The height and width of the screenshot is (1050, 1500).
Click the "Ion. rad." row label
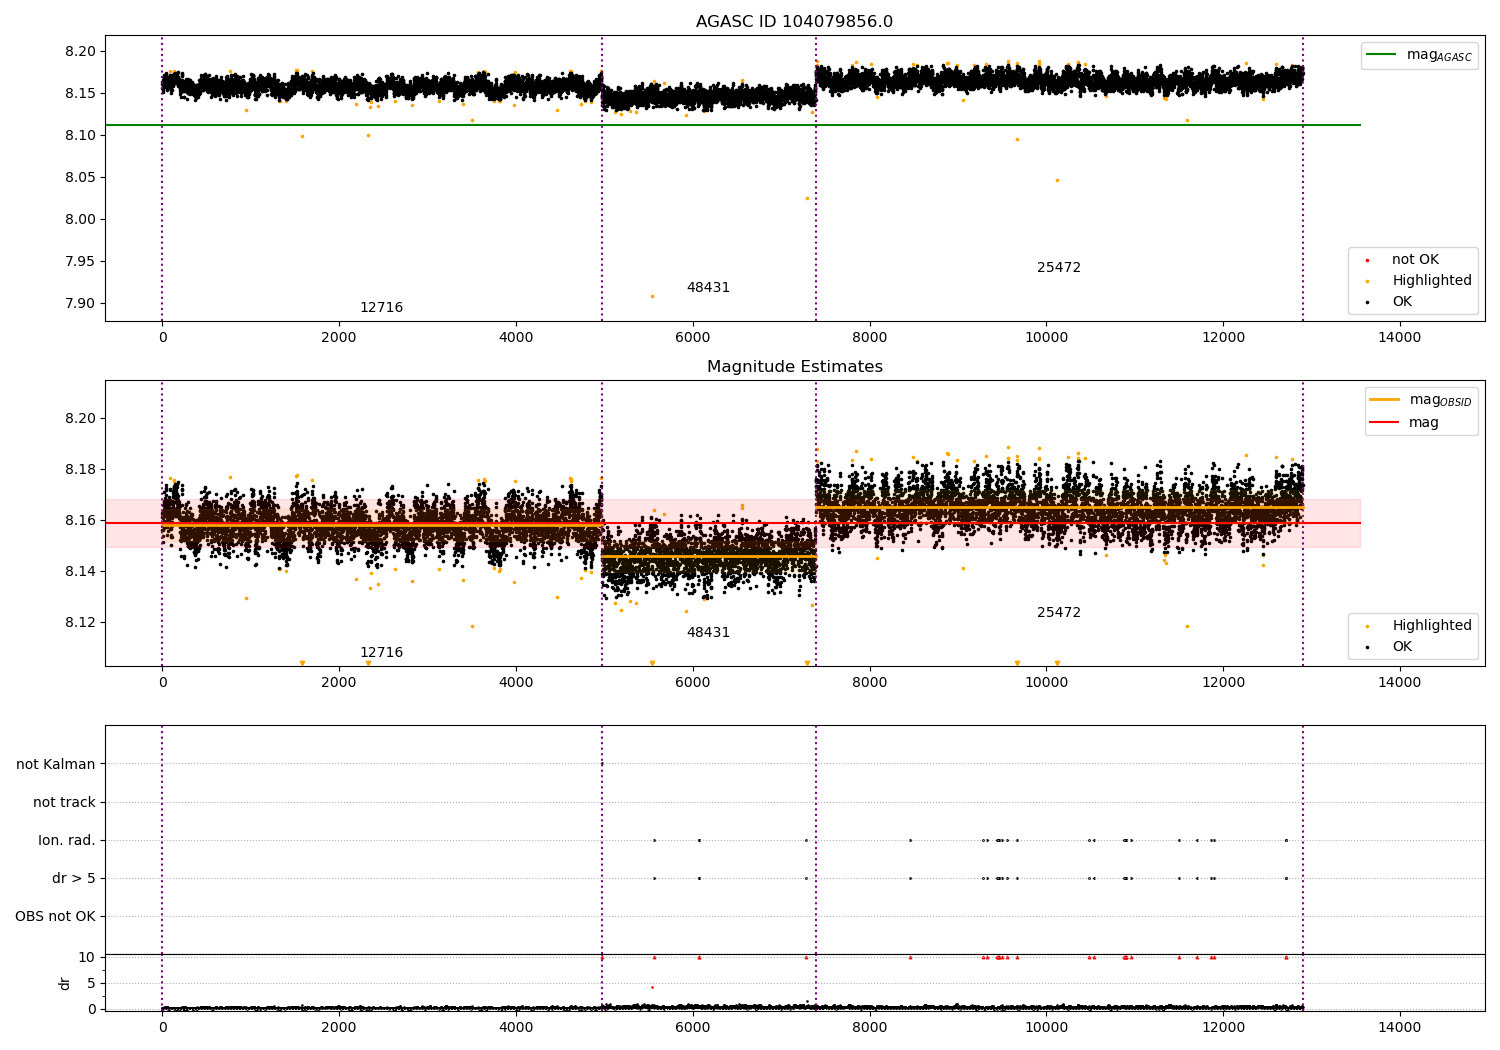[67, 841]
